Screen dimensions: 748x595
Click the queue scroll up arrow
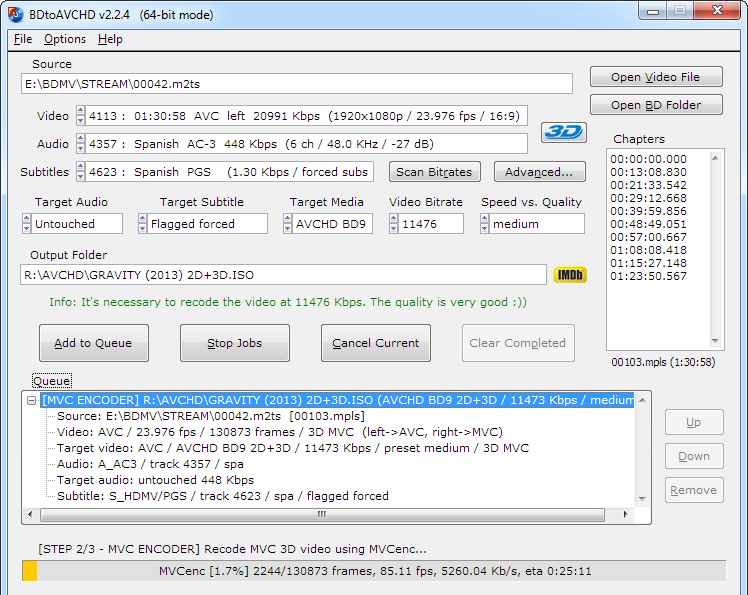643,400
